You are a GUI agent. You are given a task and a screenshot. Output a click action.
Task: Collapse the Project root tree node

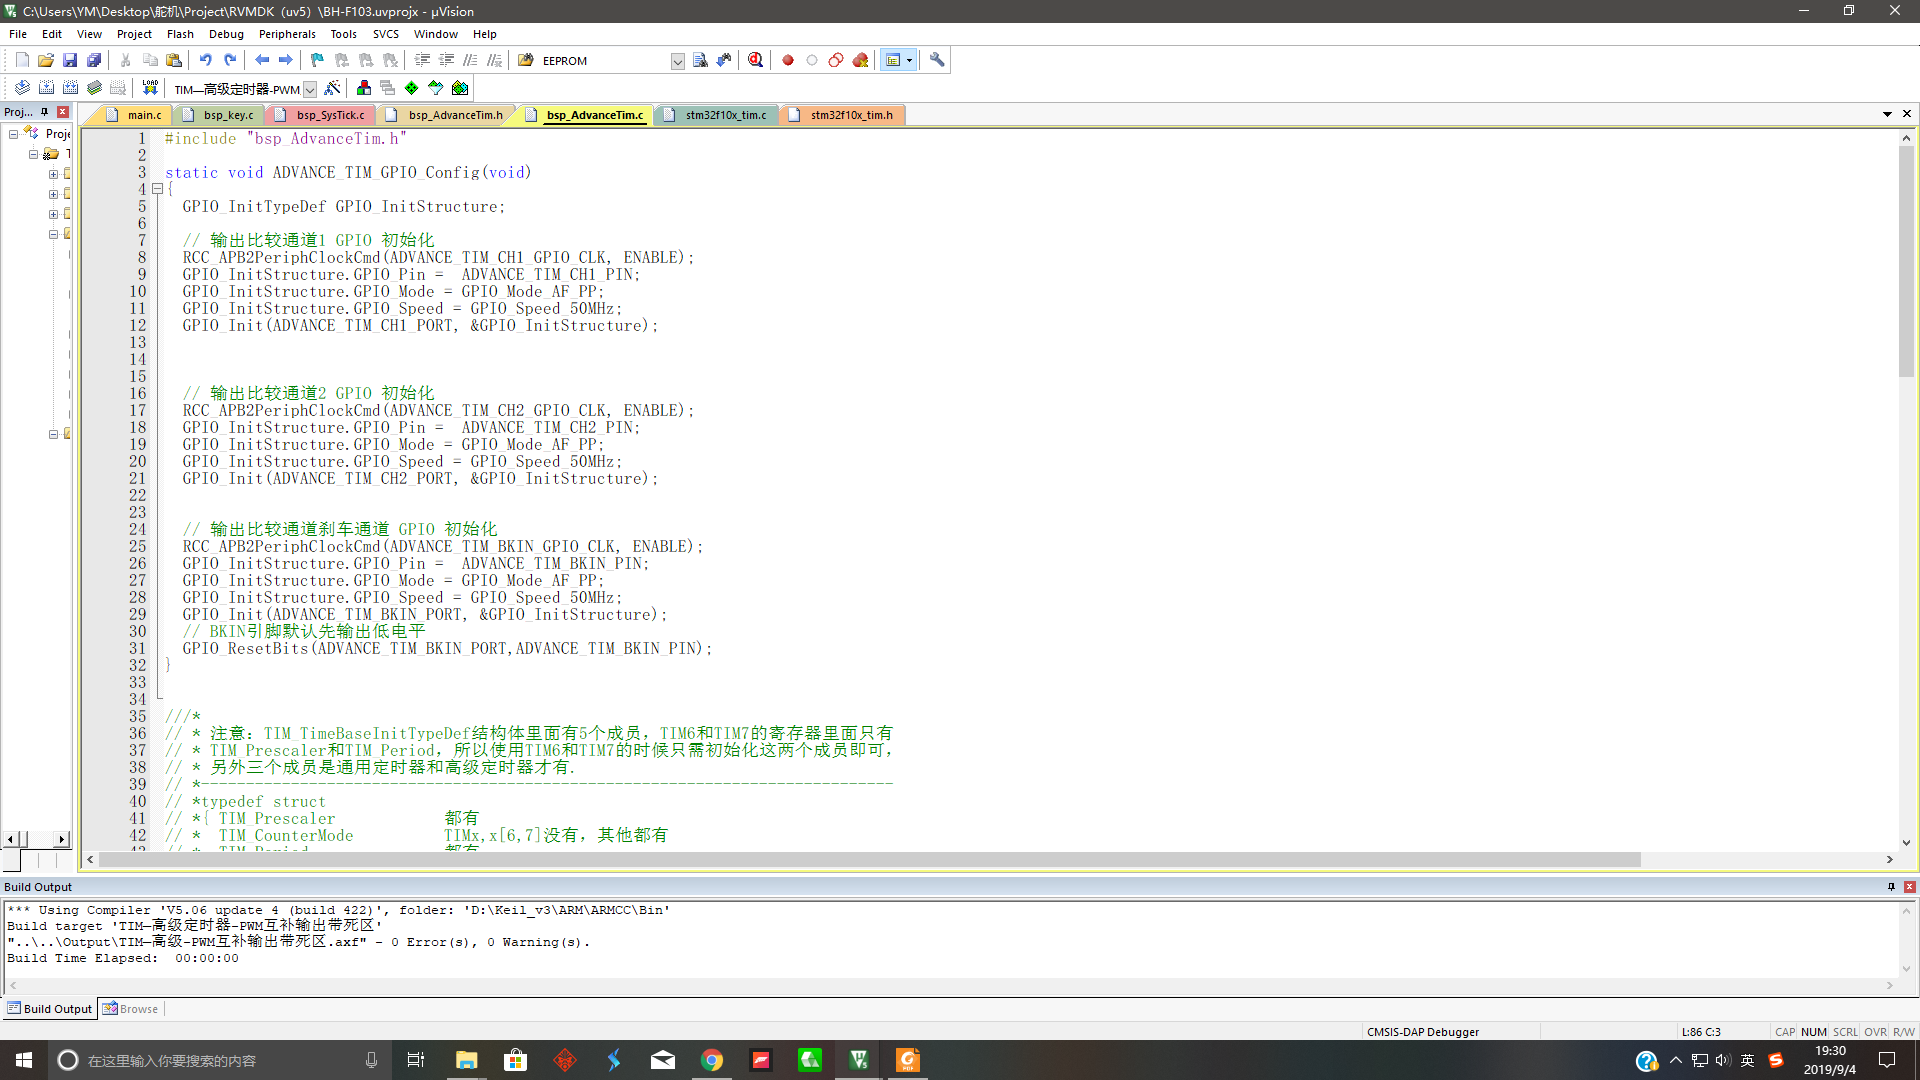pos(13,134)
